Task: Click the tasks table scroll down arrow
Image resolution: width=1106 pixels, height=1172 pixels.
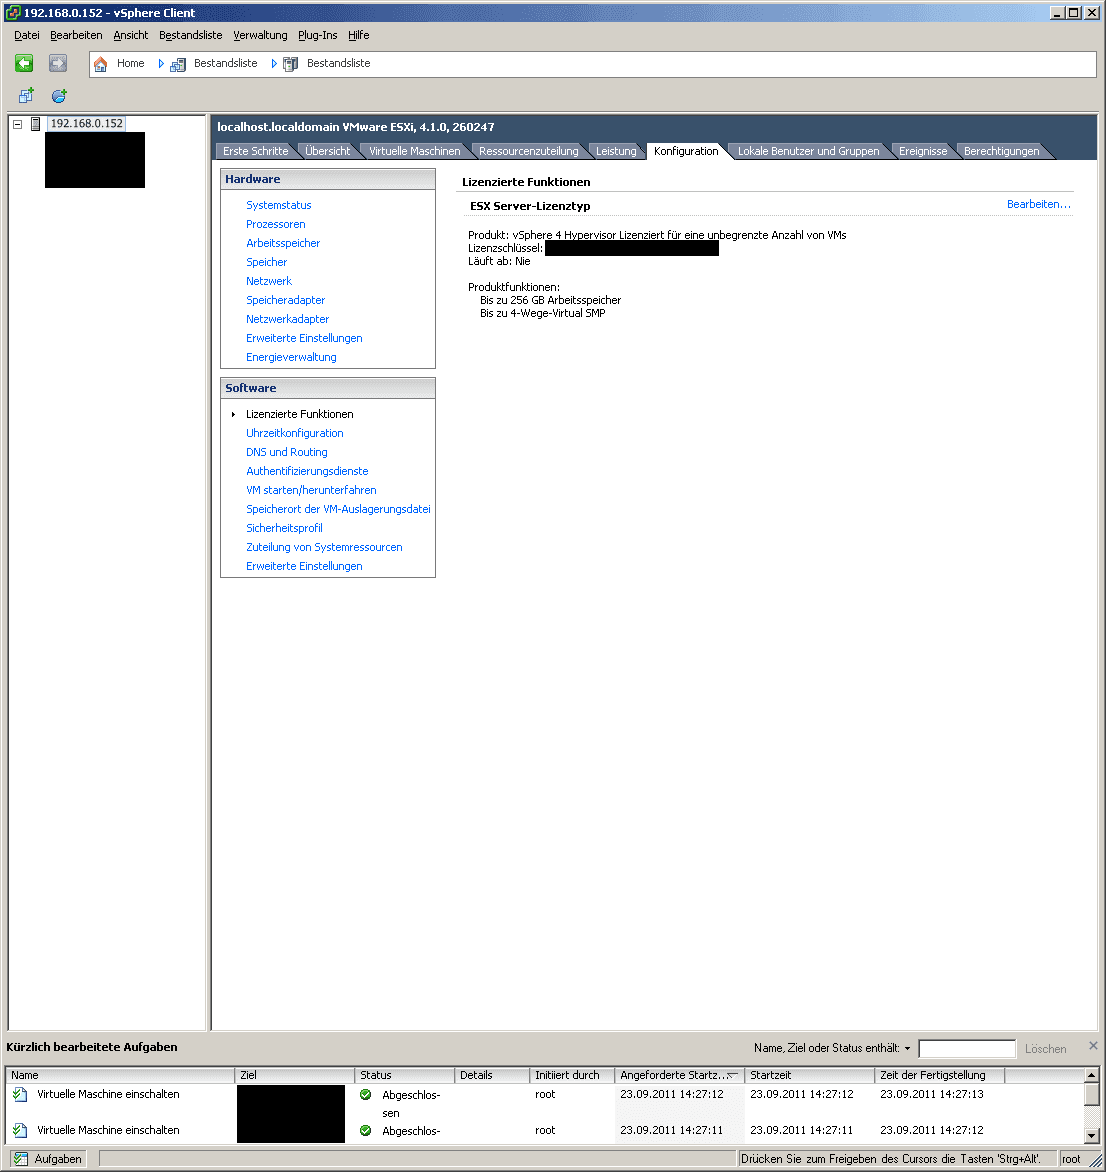Action: click(1091, 1135)
